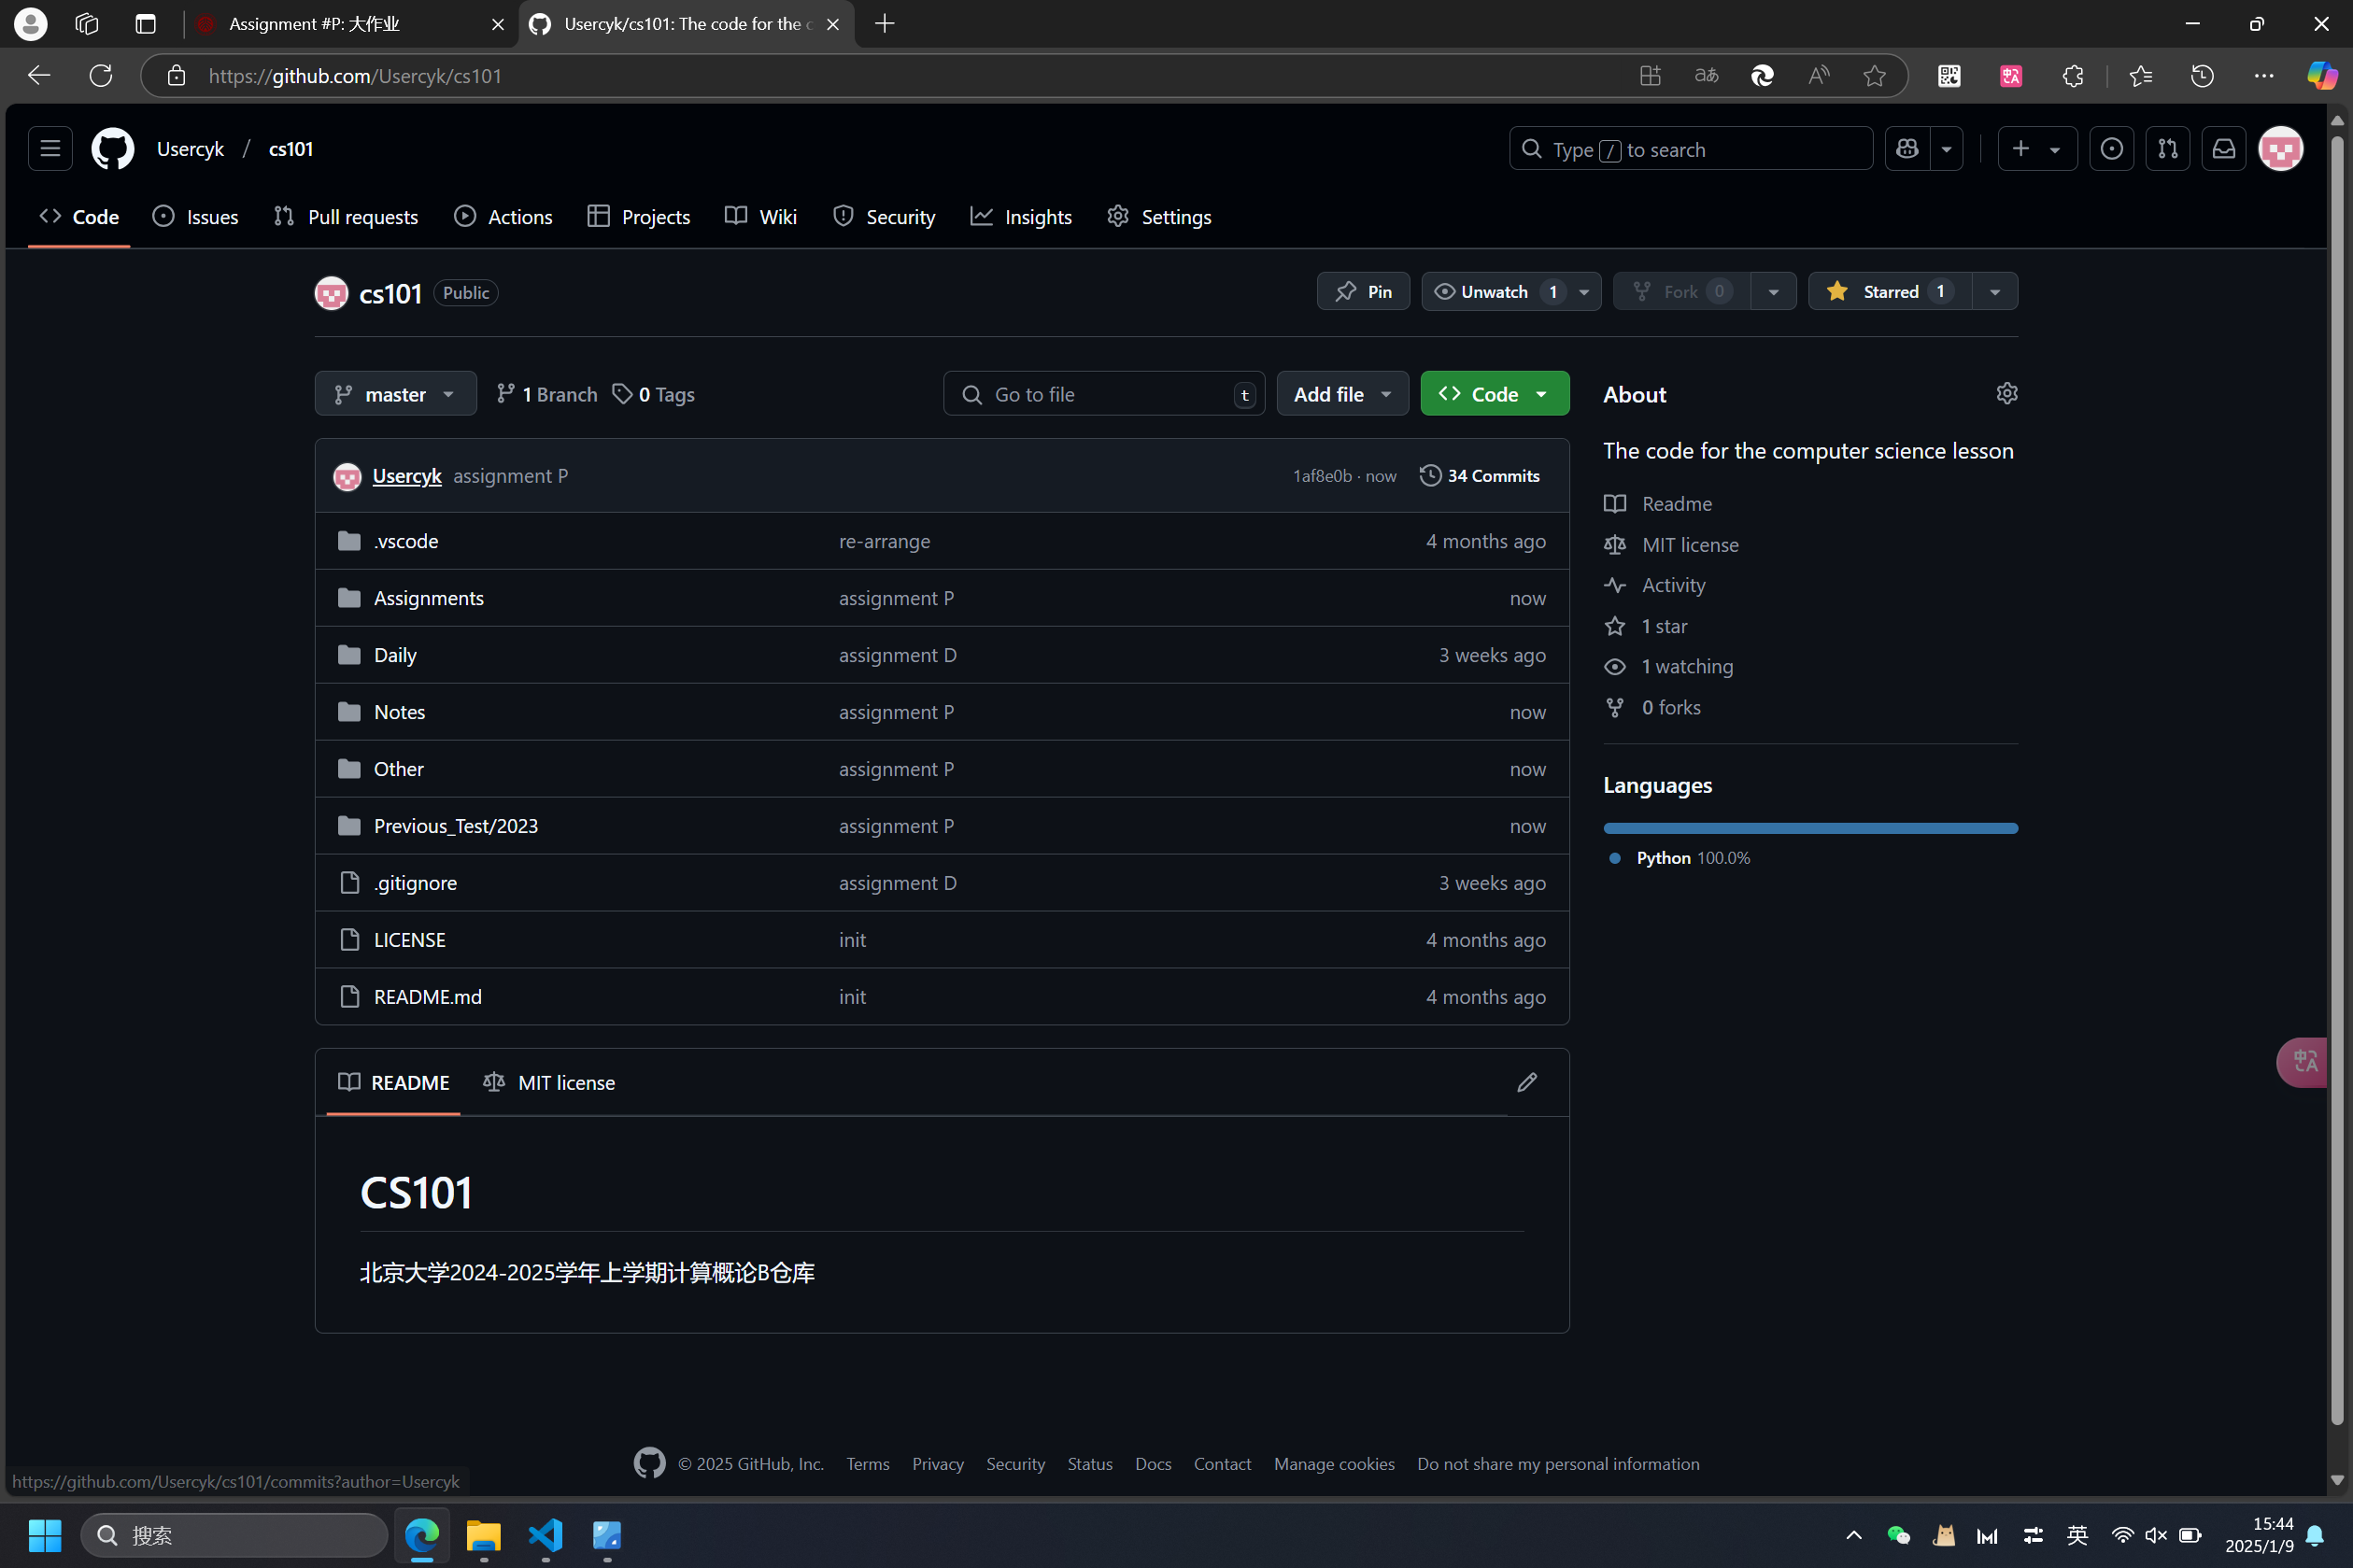Expand the master branch dropdown

(395, 394)
